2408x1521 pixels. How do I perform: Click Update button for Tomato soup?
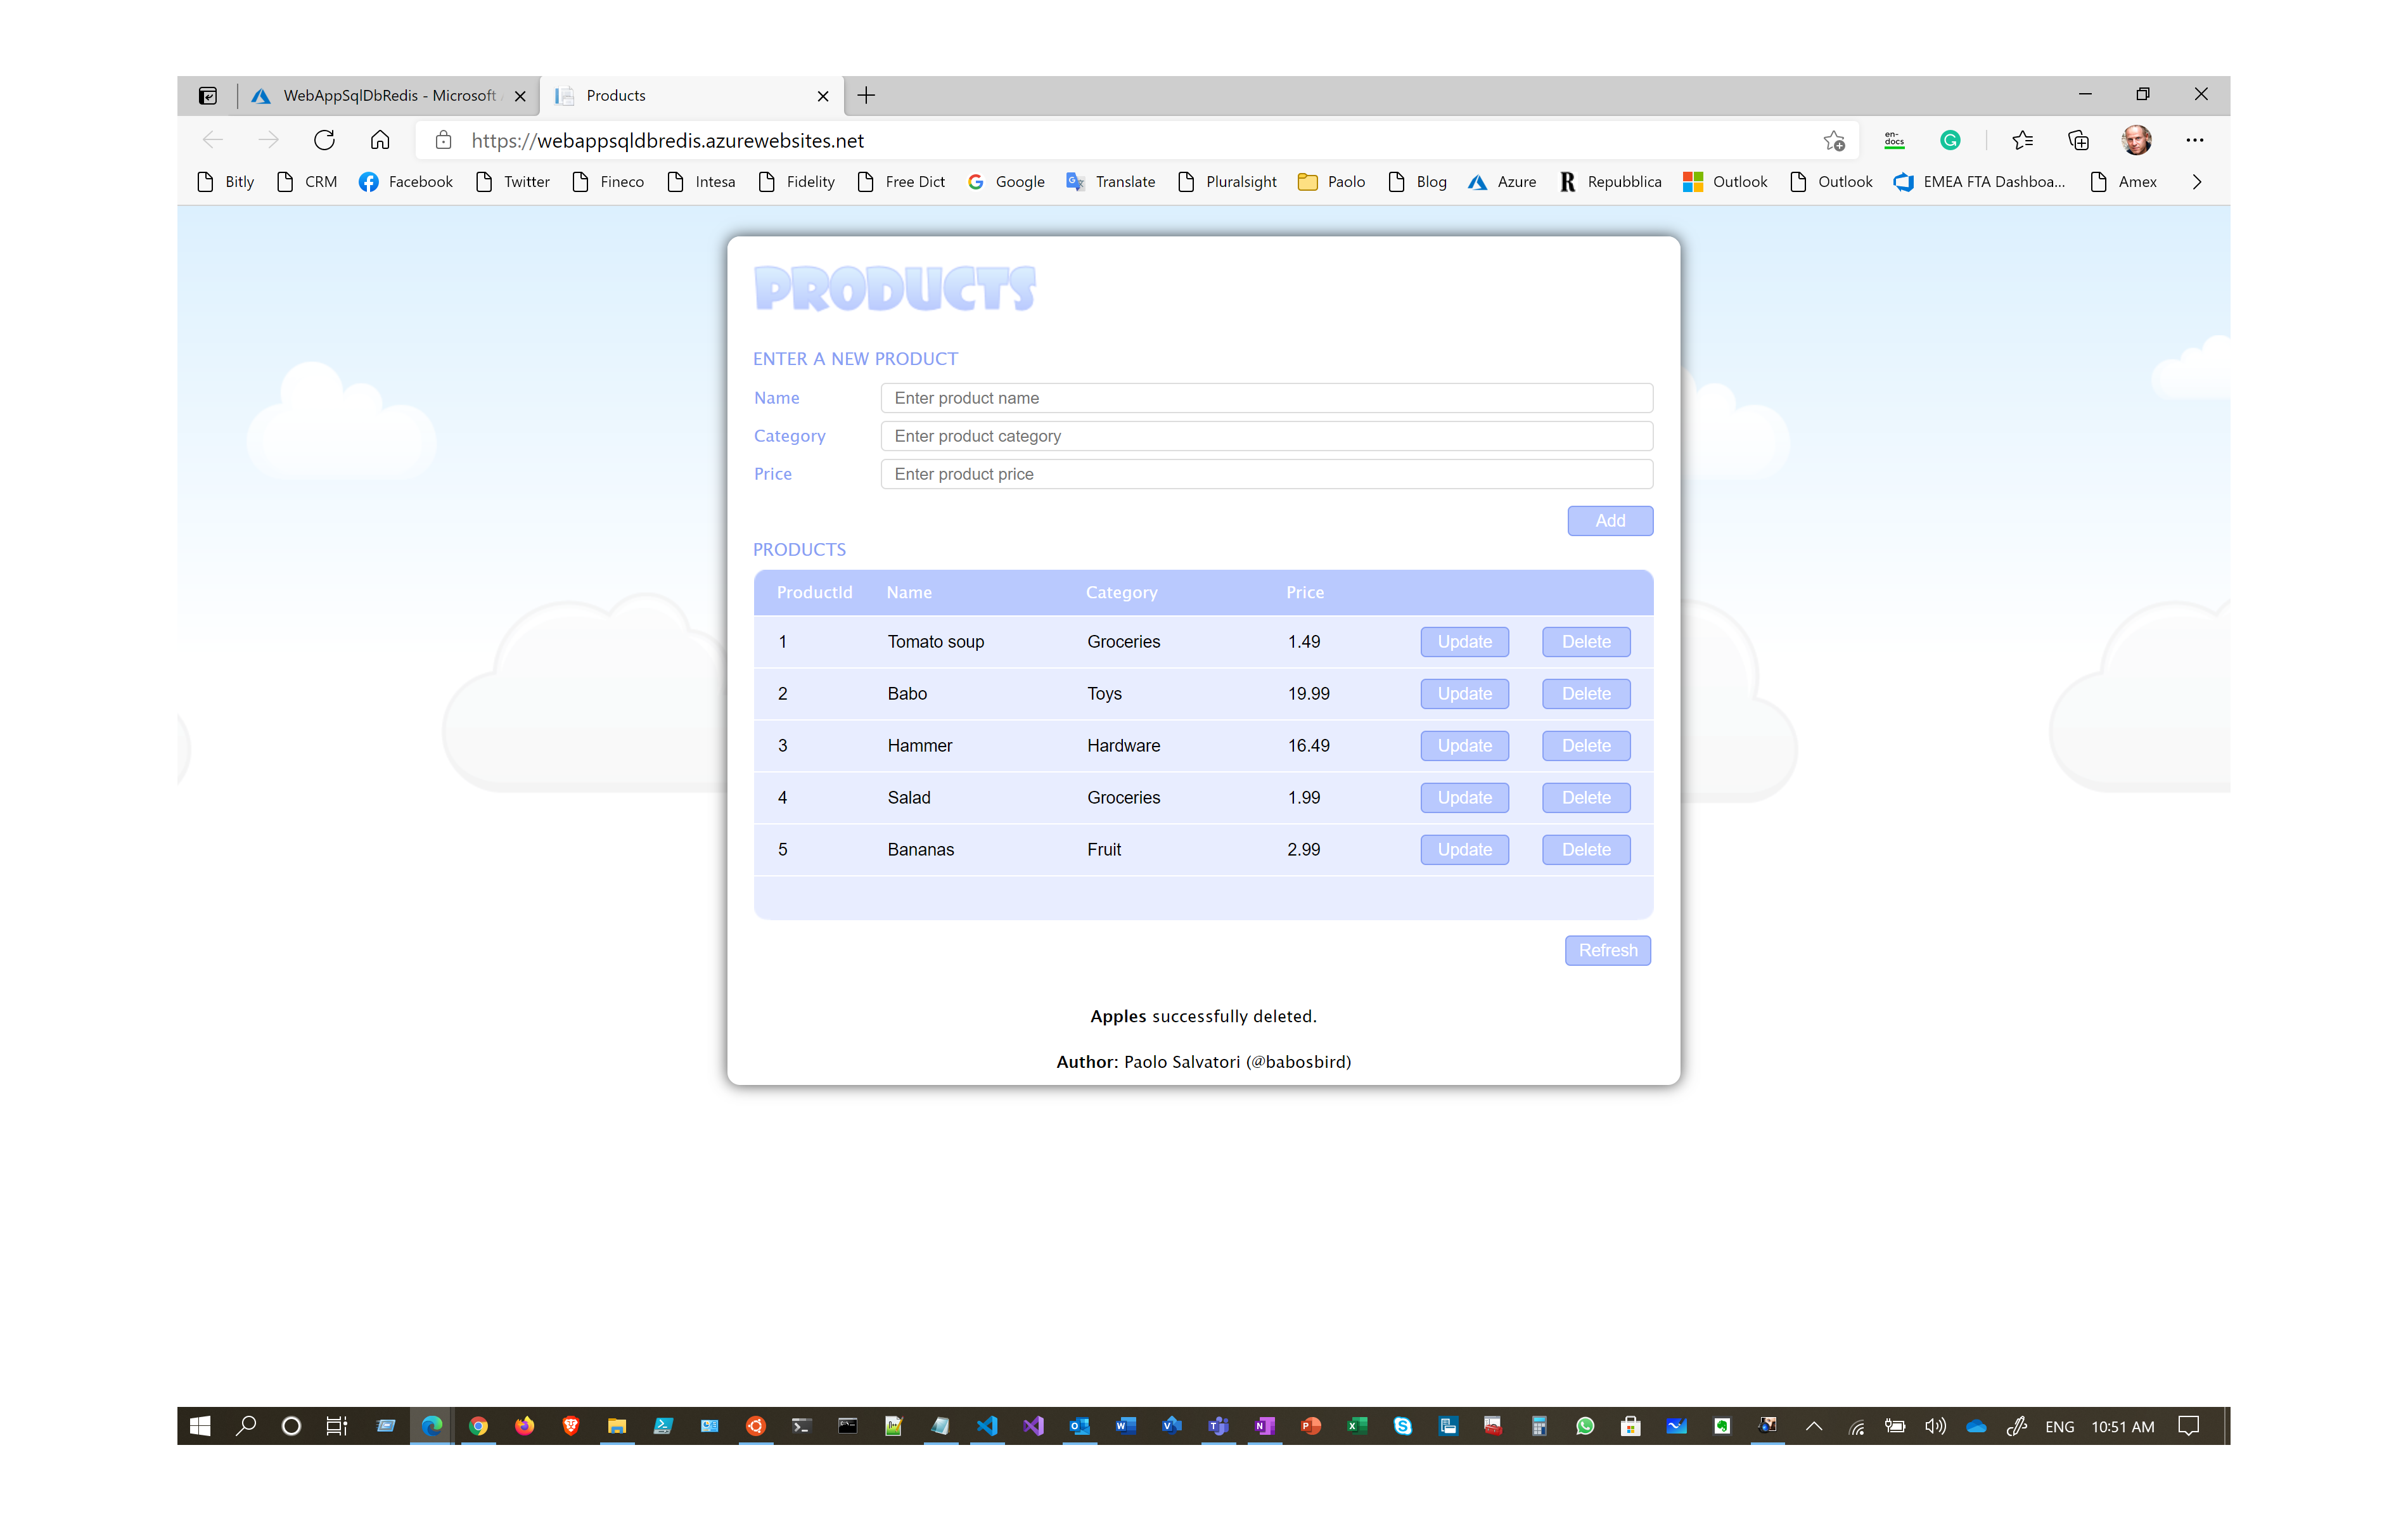point(1463,639)
